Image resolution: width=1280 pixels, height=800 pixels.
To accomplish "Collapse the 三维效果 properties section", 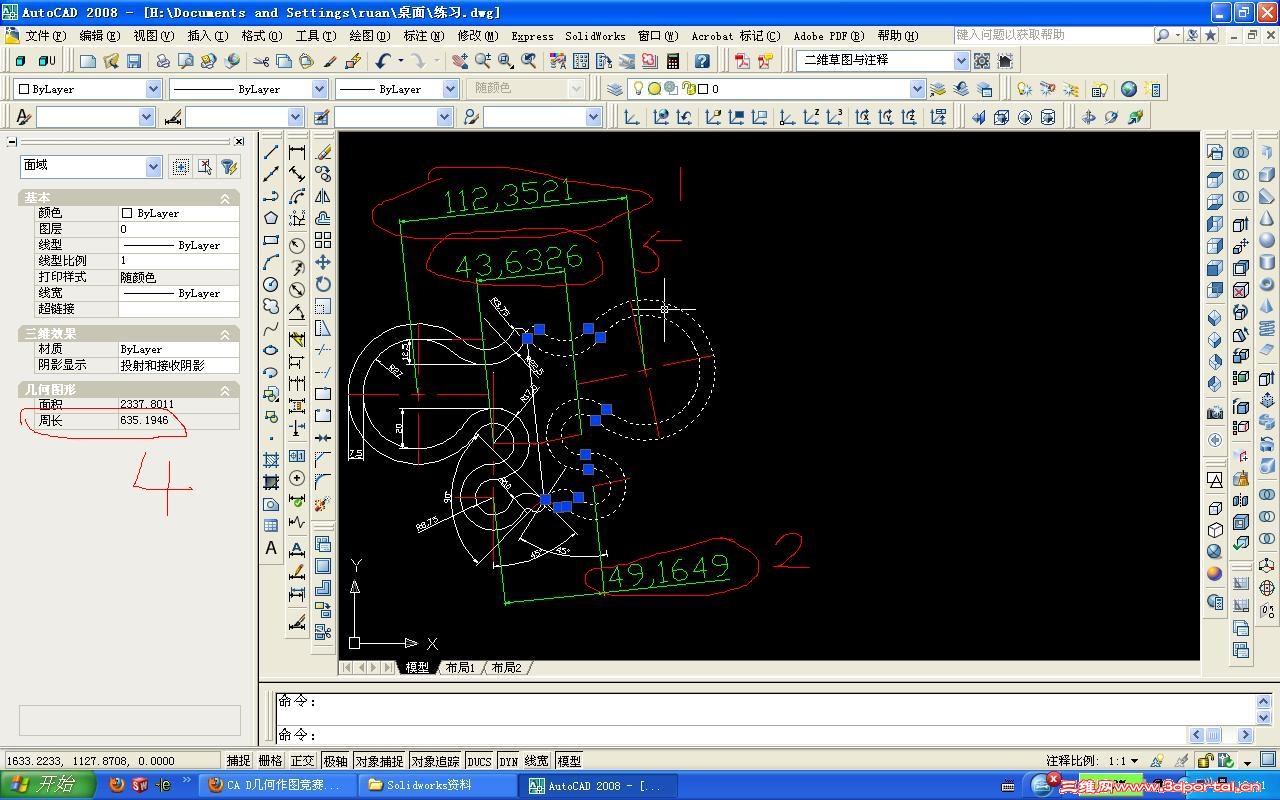I will 226,334.
